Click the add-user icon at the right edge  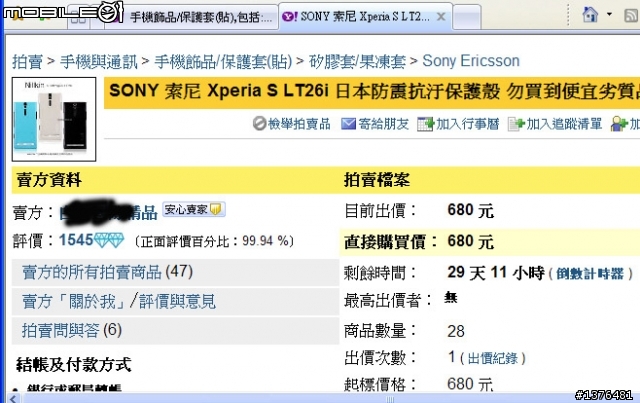pos(619,124)
